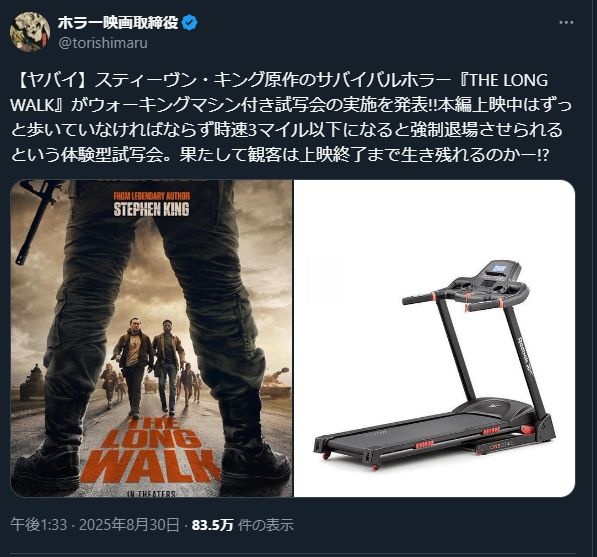This screenshot has width=597, height=557.
Task: Click the rifle on the movie poster
Action: [x=32, y=222]
